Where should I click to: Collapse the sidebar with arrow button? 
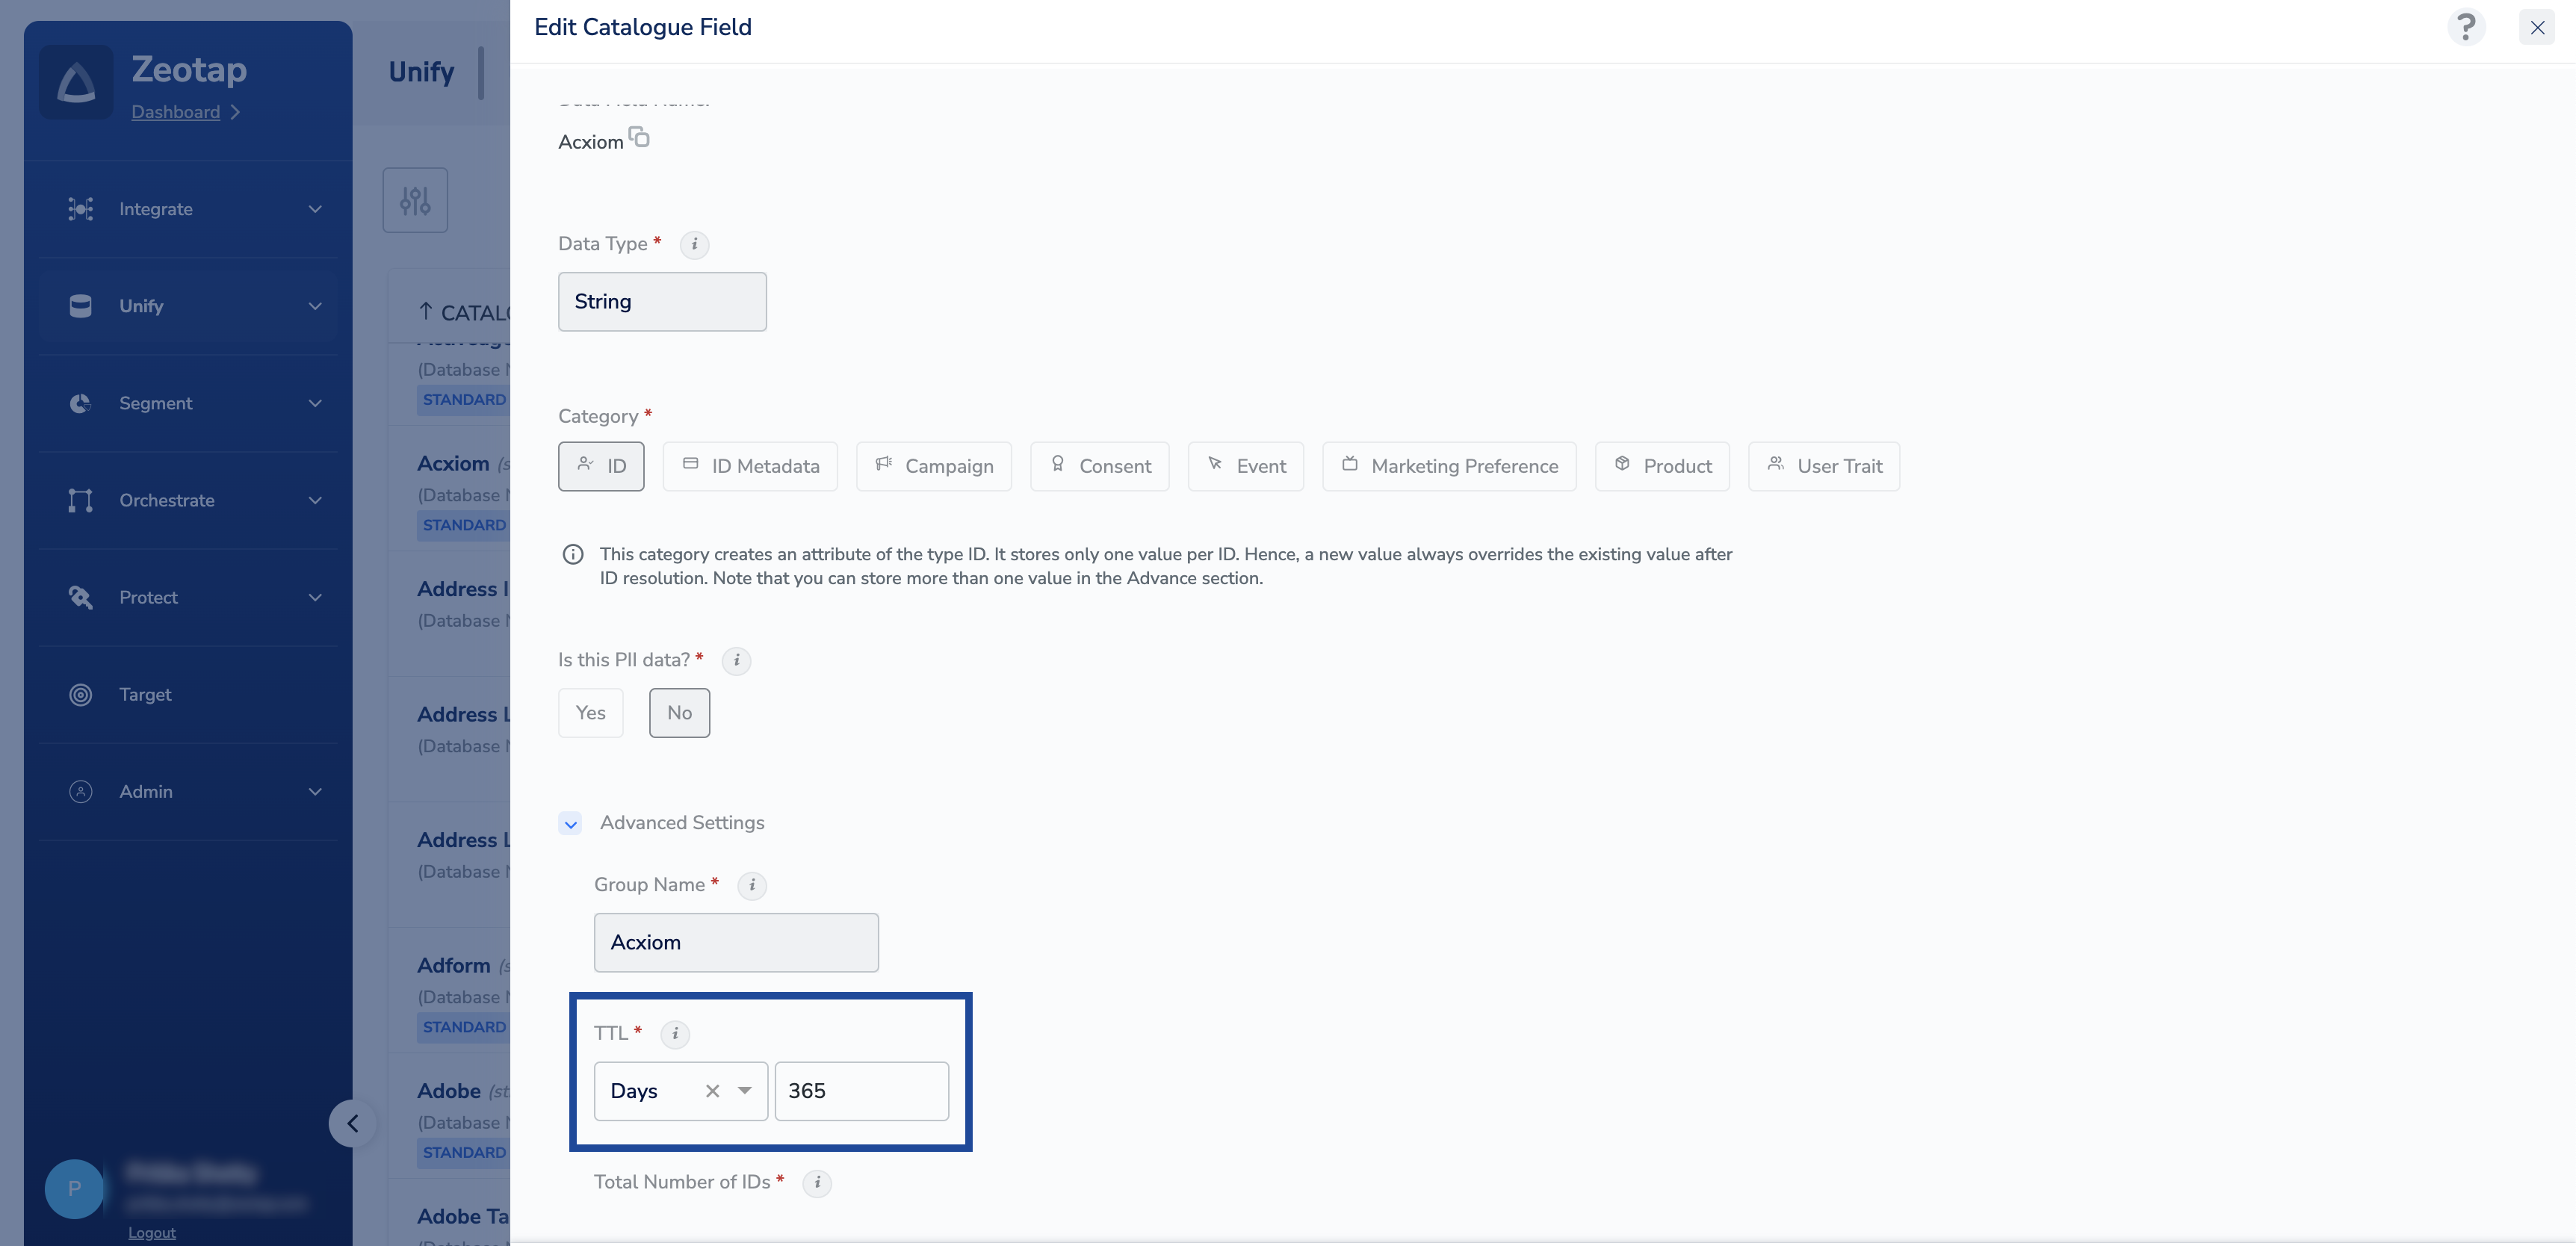[352, 1123]
